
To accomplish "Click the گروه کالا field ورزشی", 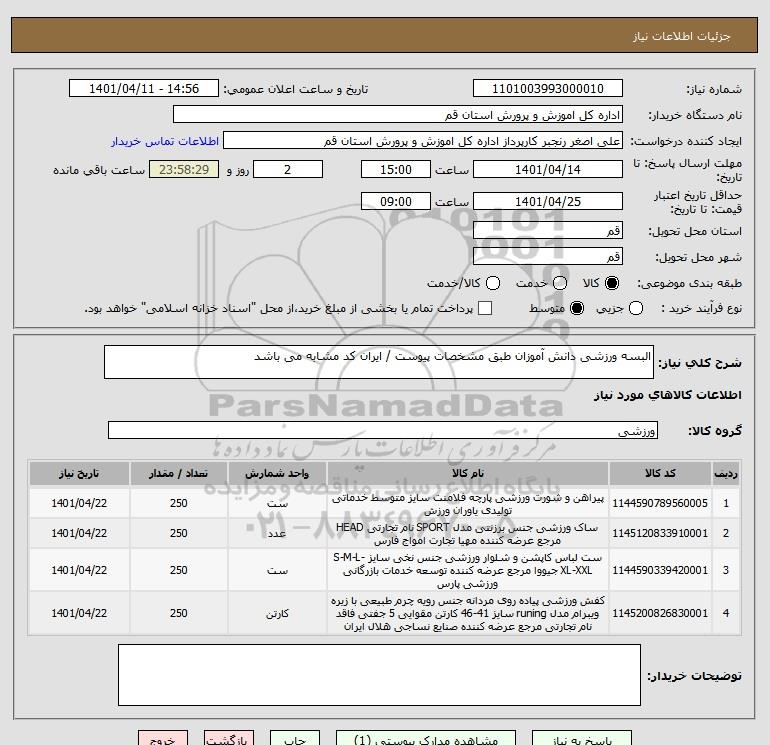I will click(x=383, y=430).
